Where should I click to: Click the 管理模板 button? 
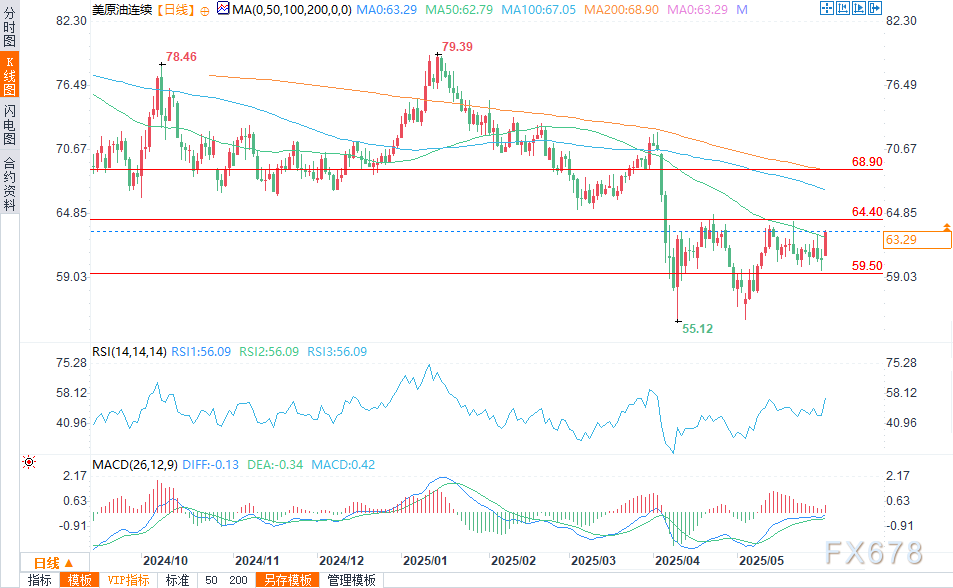coord(352,580)
